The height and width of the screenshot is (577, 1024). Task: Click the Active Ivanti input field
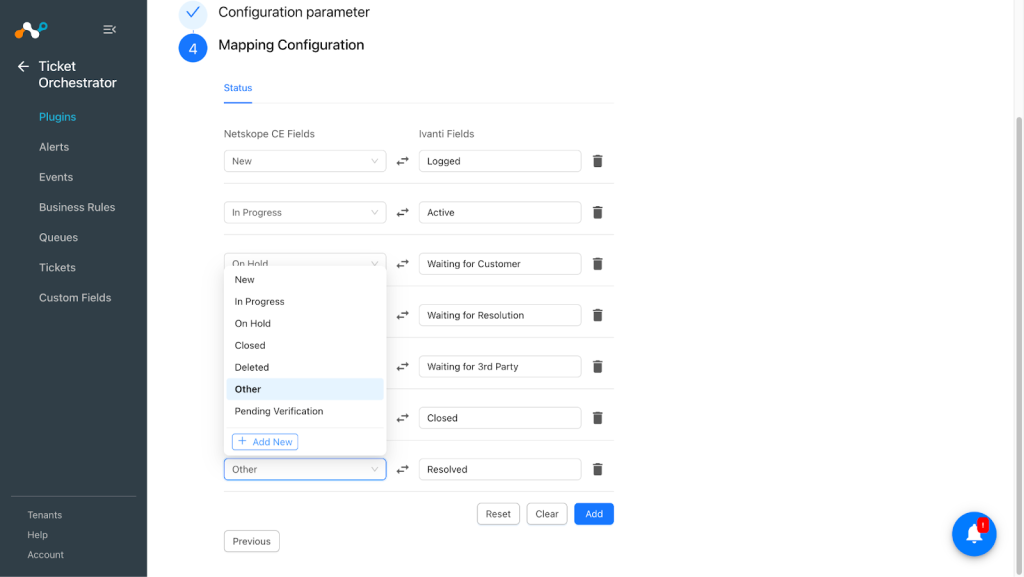[x=500, y=212]
